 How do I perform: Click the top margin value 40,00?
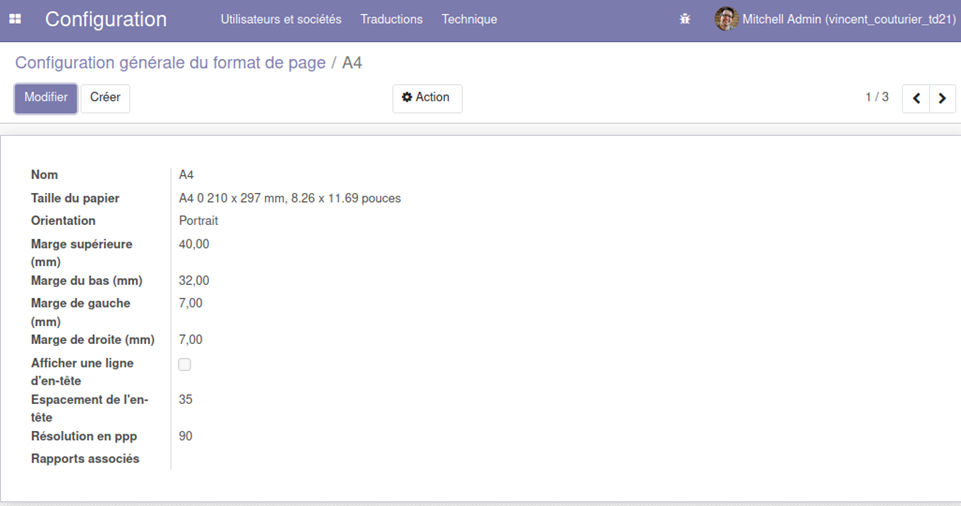coord(194,244)
